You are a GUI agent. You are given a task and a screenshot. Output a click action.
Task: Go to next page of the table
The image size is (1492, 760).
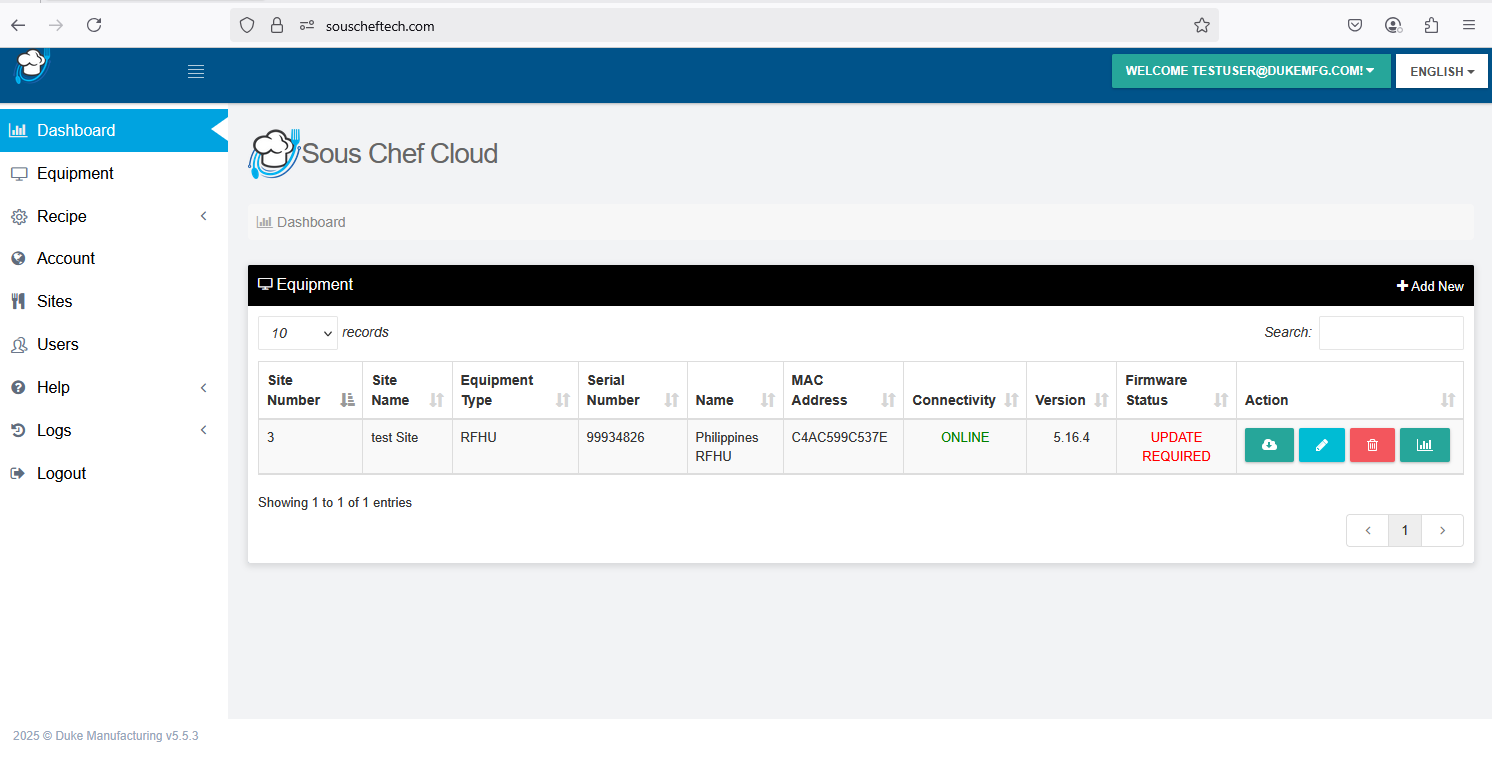[1442, 530]
